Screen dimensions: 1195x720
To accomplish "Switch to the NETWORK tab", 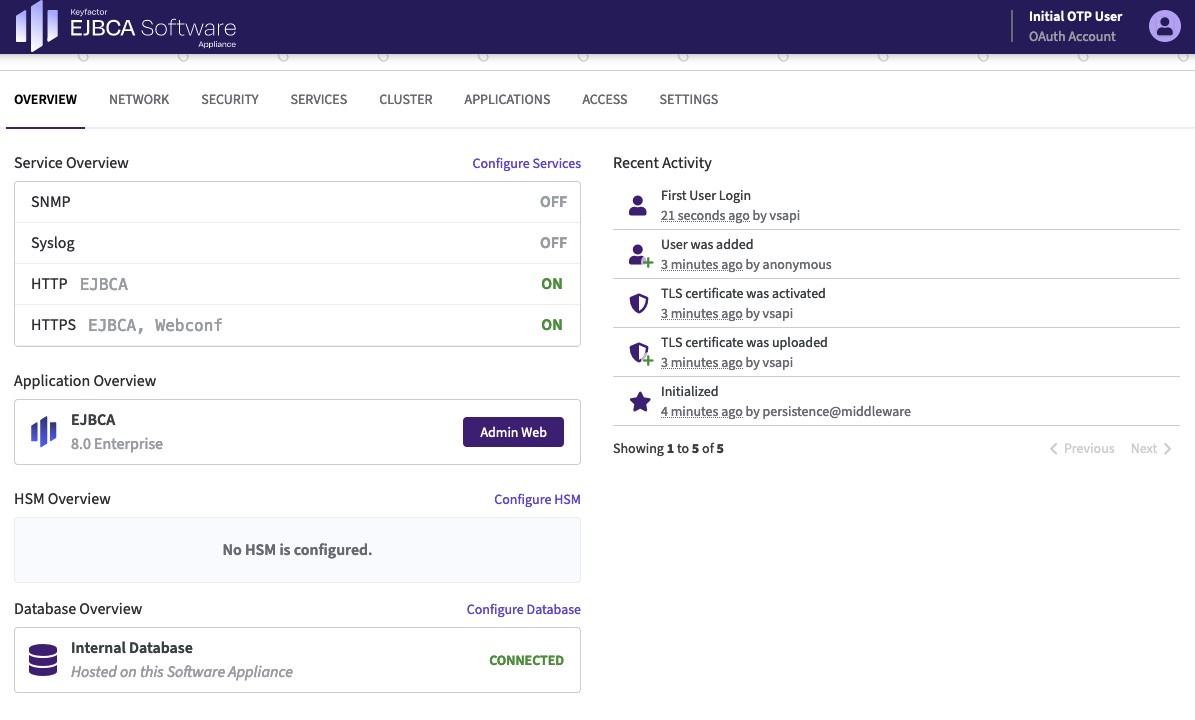I will pyautogui.click(x=139, y=100).
